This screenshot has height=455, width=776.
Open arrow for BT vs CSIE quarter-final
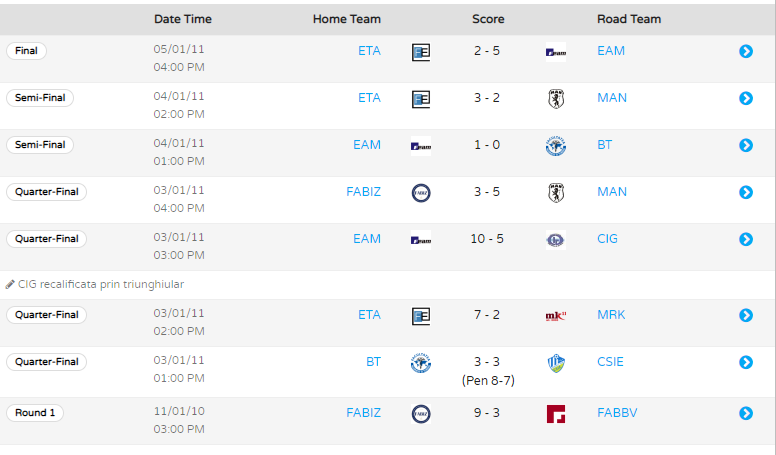[746, 362]
